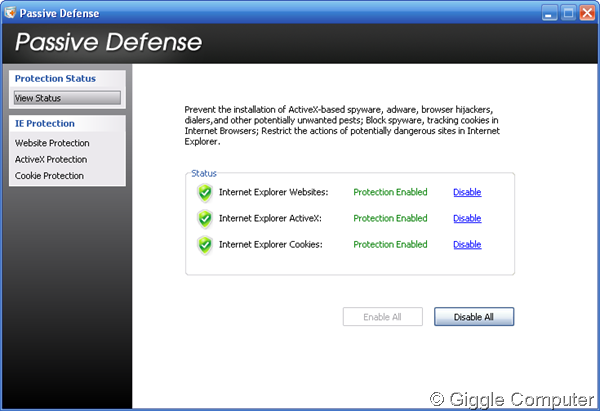Image resolution: width=600 pixels, height=411 pixels.
Task: Click the shield icon for Internet Explorer Cookies
Action: coord(205,245)
